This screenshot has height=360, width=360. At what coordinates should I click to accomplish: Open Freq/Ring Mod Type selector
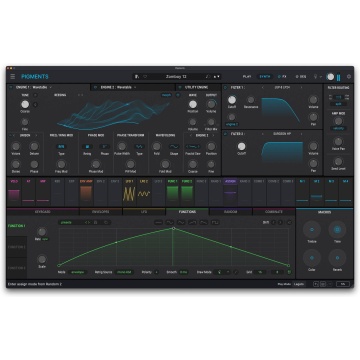[61, 146]
